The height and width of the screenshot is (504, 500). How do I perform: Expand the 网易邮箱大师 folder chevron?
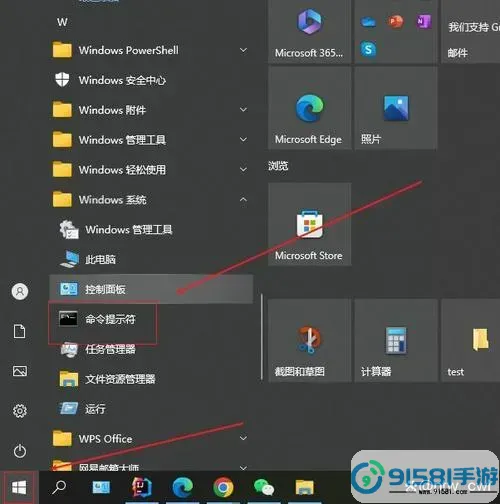click(x=244, y=467)
